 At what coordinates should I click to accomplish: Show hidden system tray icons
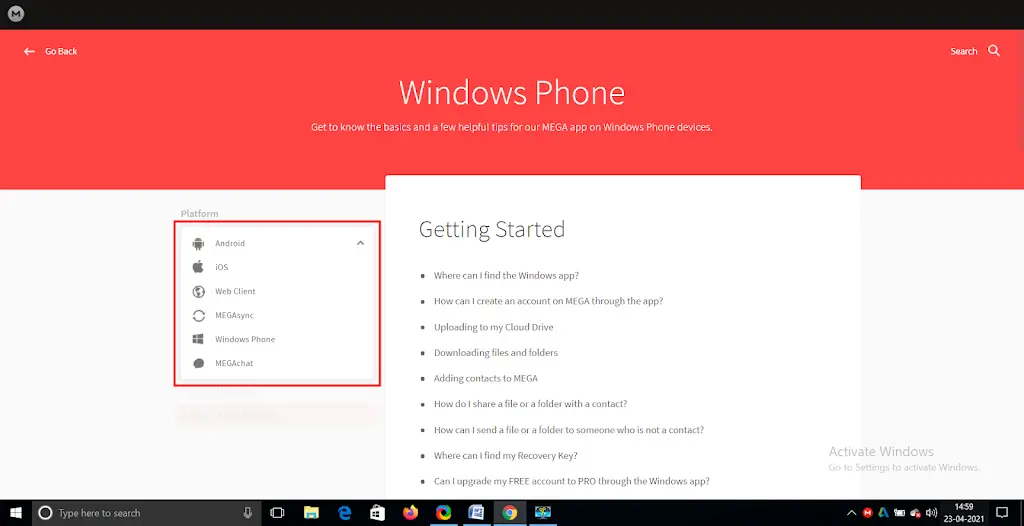pyautogui.click(x=852, y=513)
